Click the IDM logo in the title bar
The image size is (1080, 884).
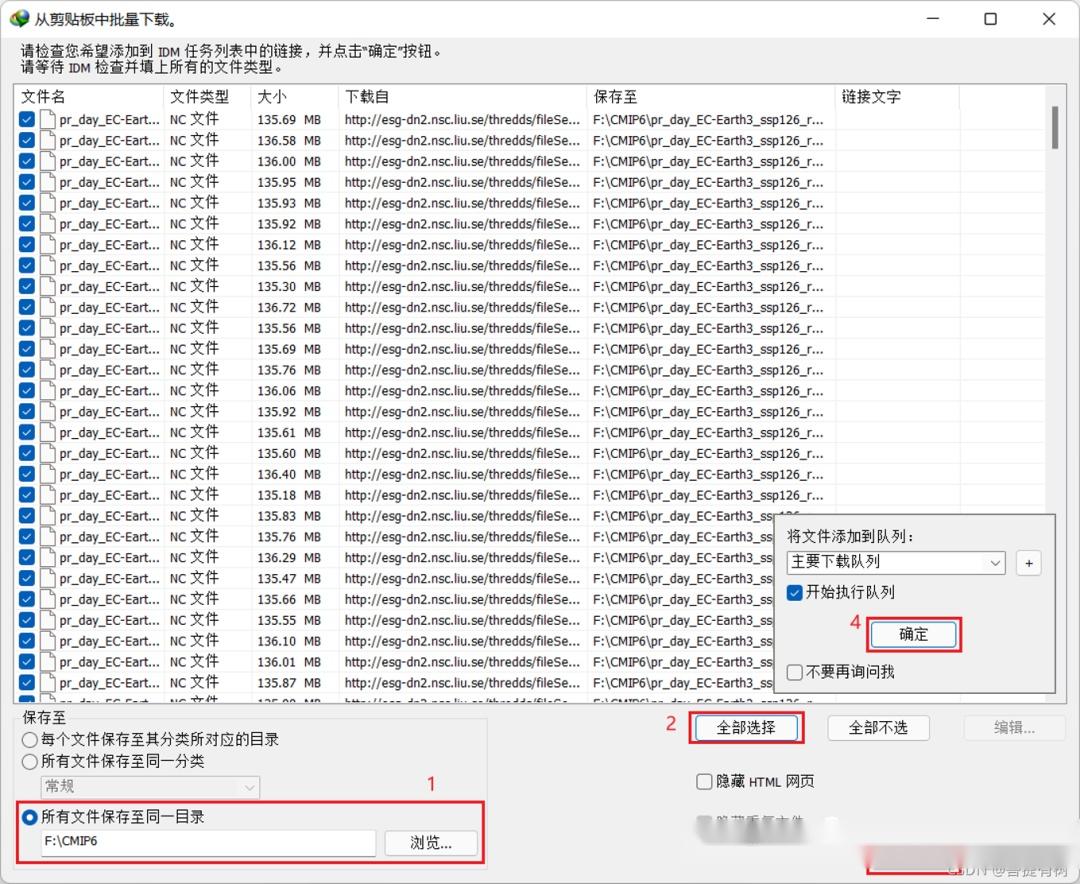click(x=22, y=17)
